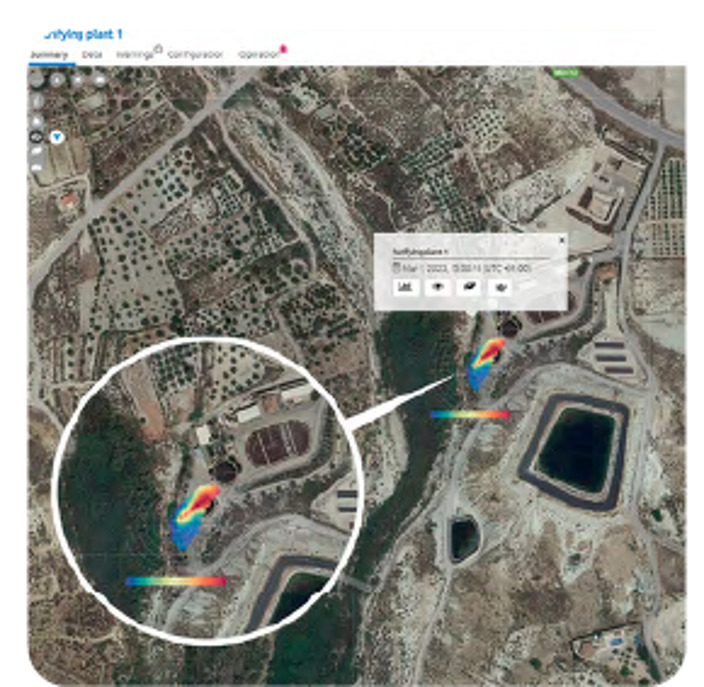The height and width of the screenshot is (687, 704).
Task: Click the rainbow color scale under the plume
Action: point(470,414)
